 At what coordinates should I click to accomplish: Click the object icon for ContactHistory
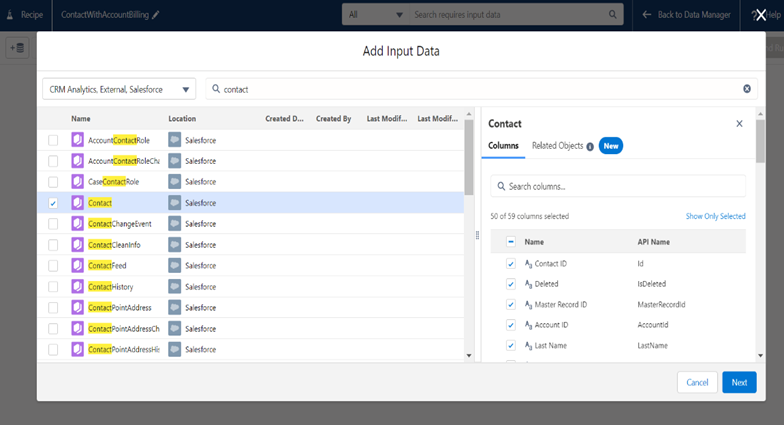point(78,286)
